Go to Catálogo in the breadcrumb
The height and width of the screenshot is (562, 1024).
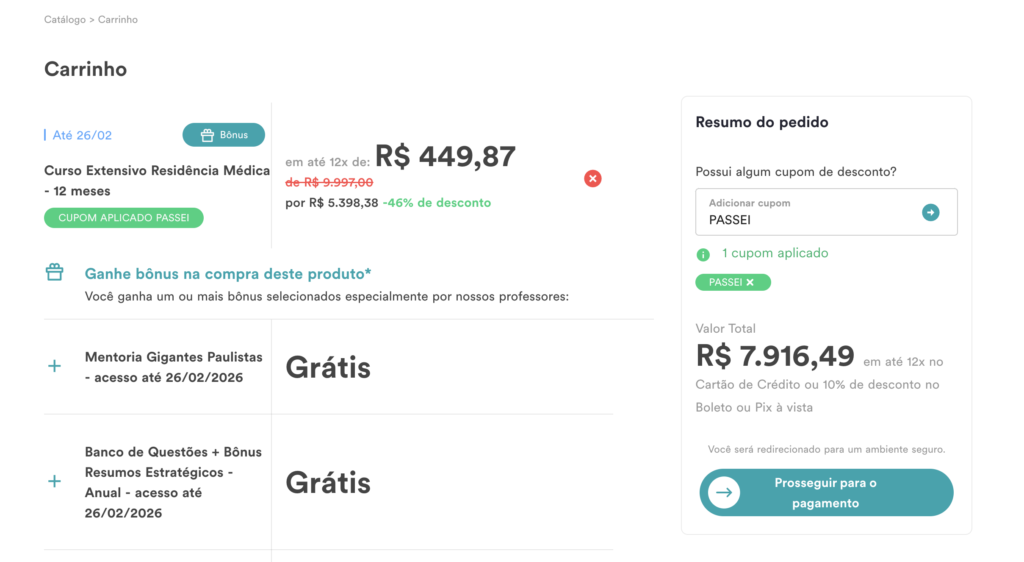(x=65, y=20)
